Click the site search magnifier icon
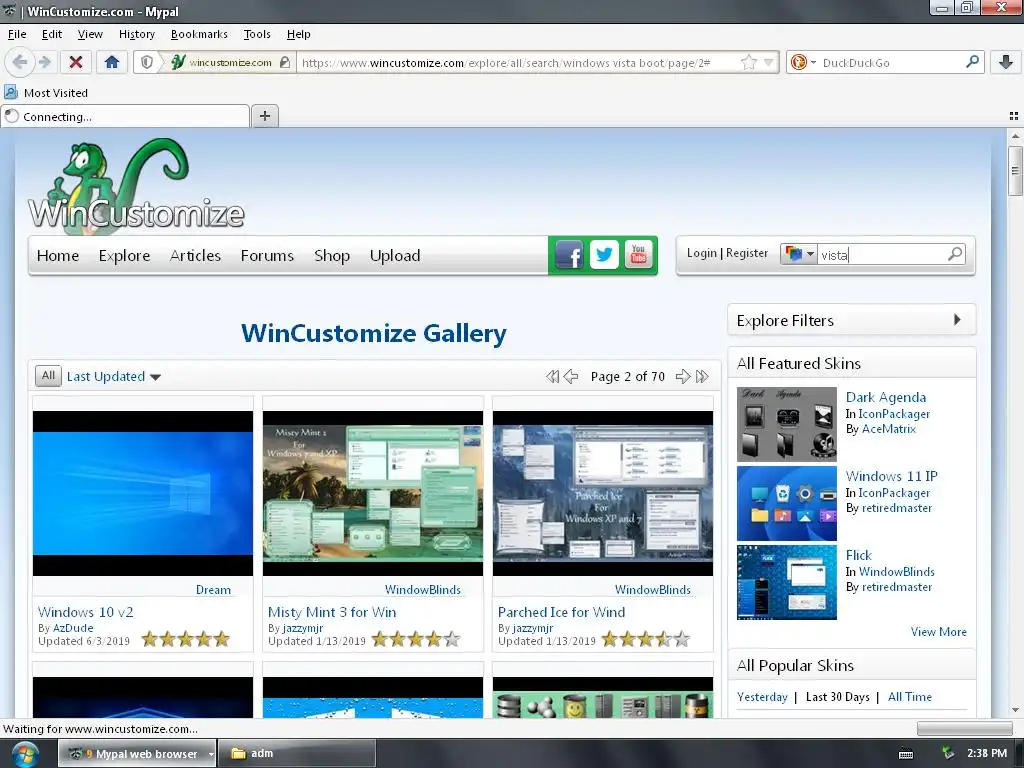Screen dimensions: 1024x768 point(955,254)
